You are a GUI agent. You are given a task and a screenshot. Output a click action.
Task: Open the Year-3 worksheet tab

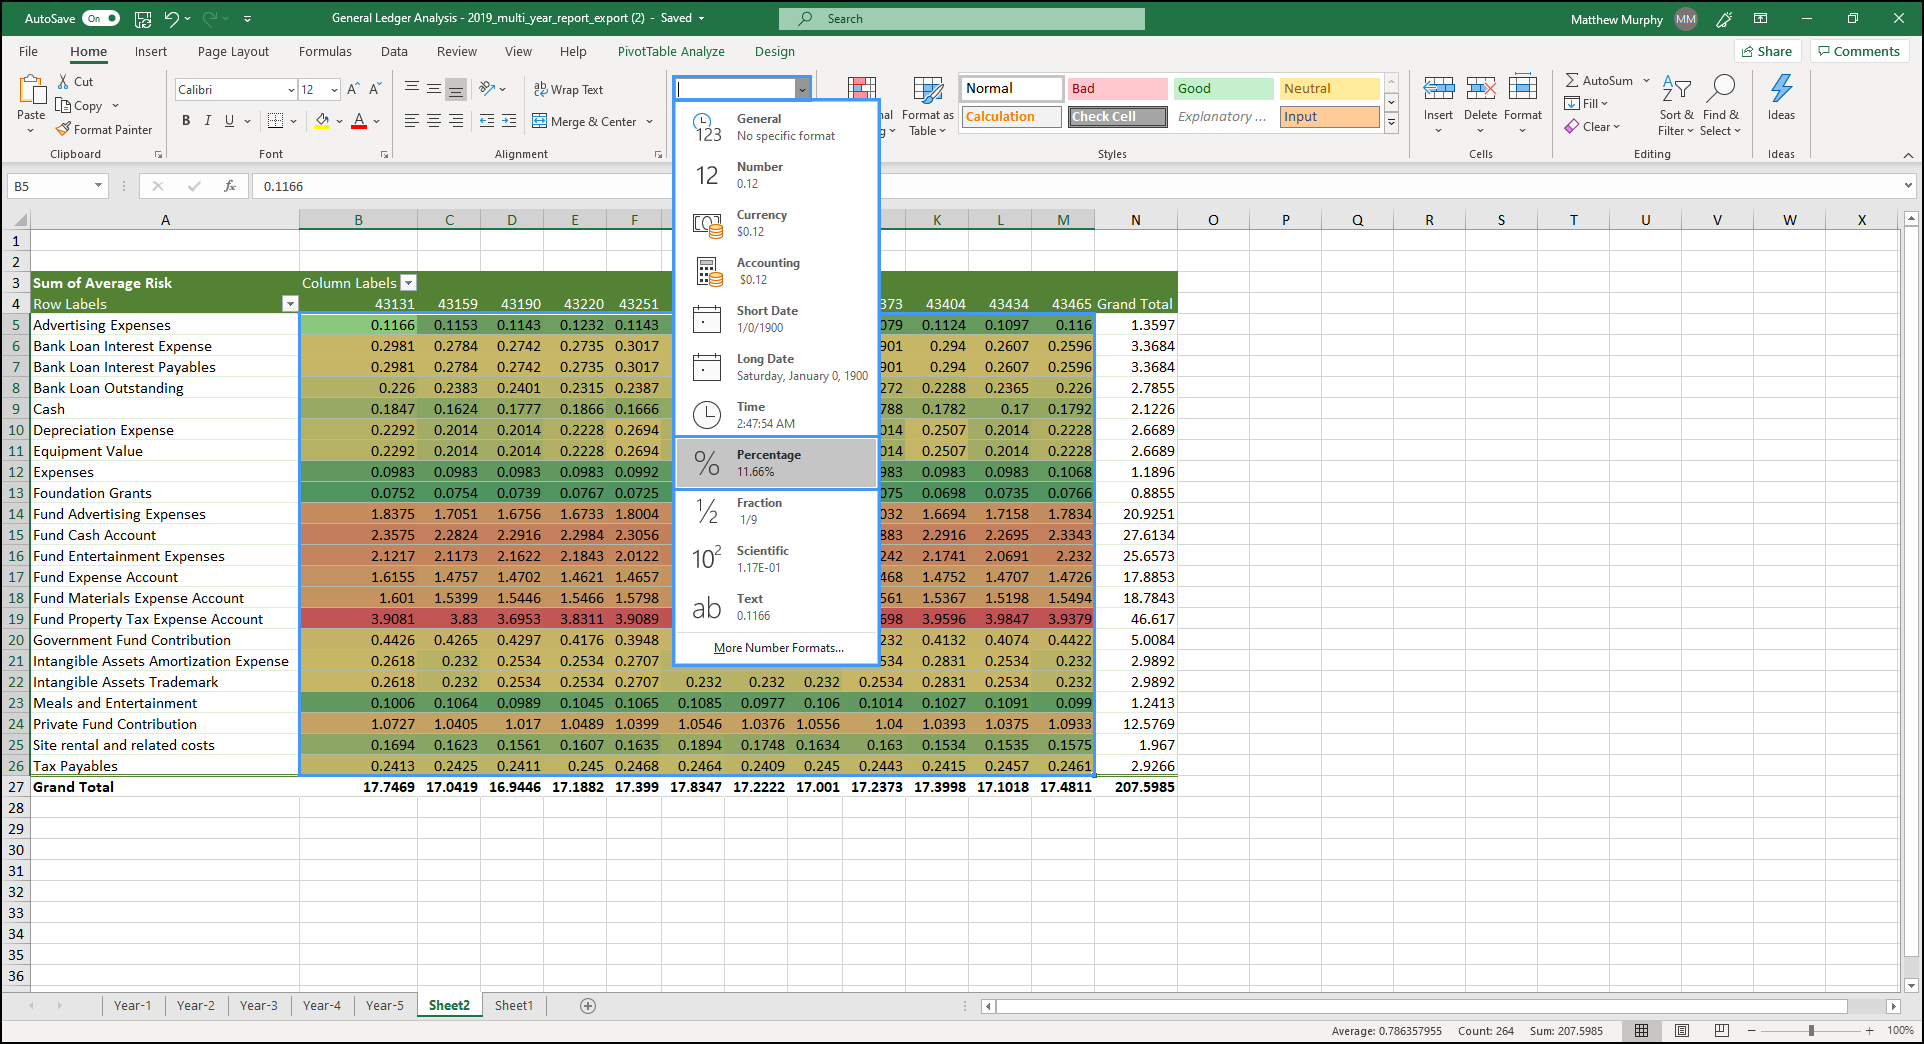tap(259, 1006)
